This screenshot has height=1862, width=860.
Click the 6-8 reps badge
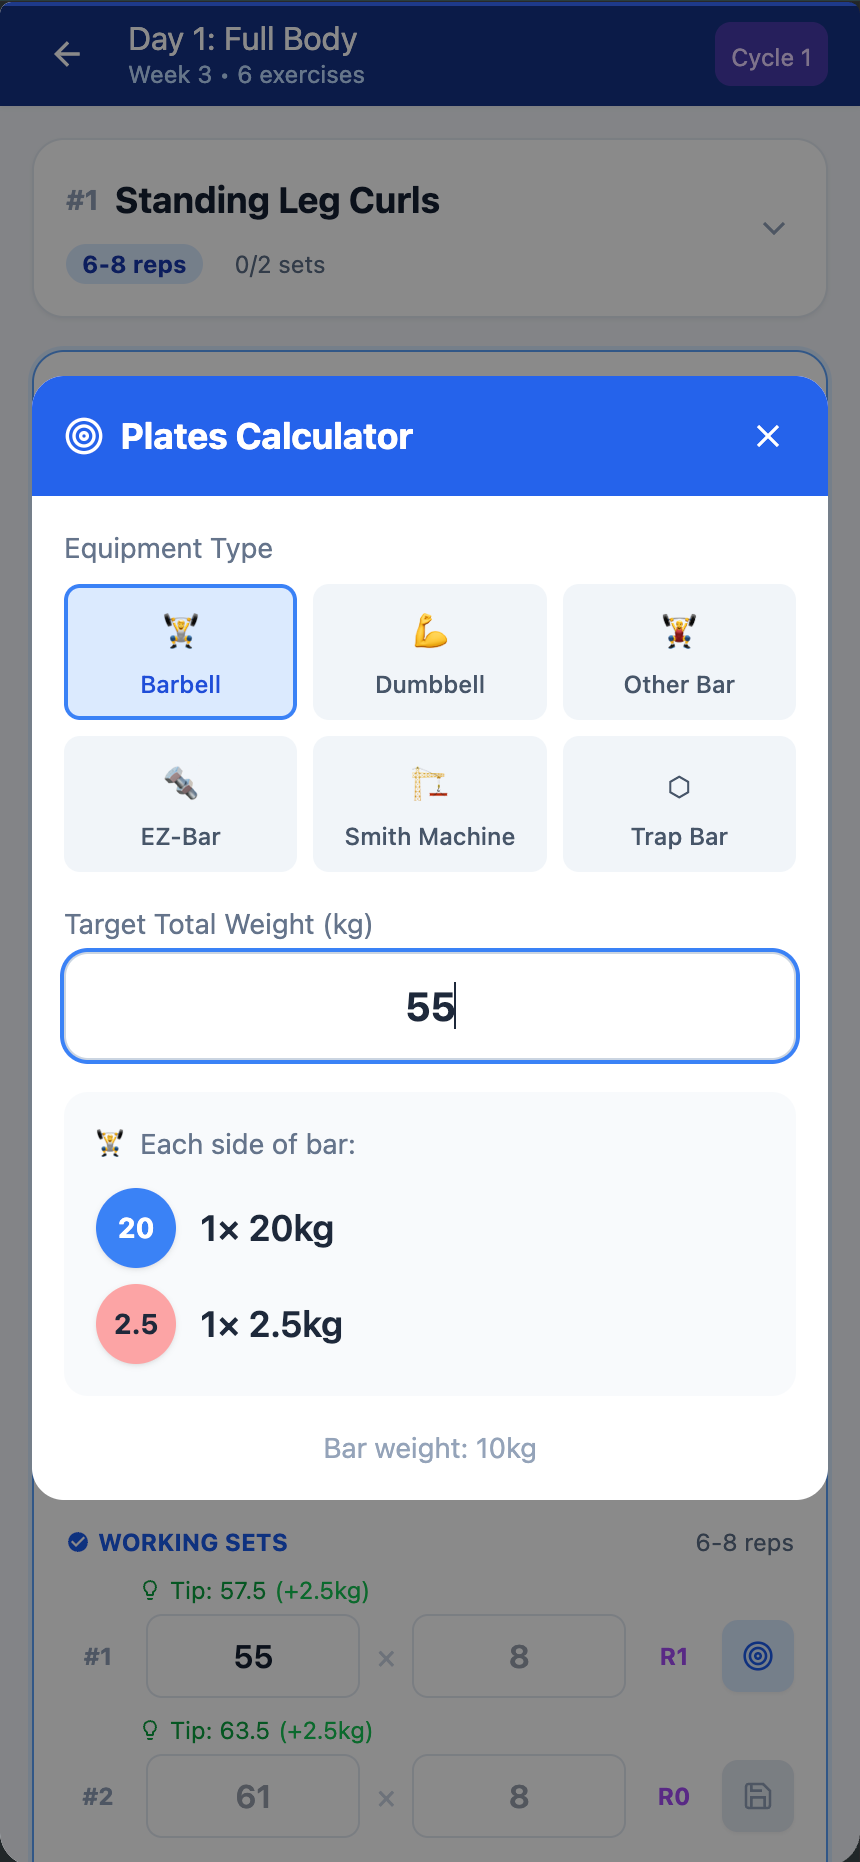(x=134, y=264)
